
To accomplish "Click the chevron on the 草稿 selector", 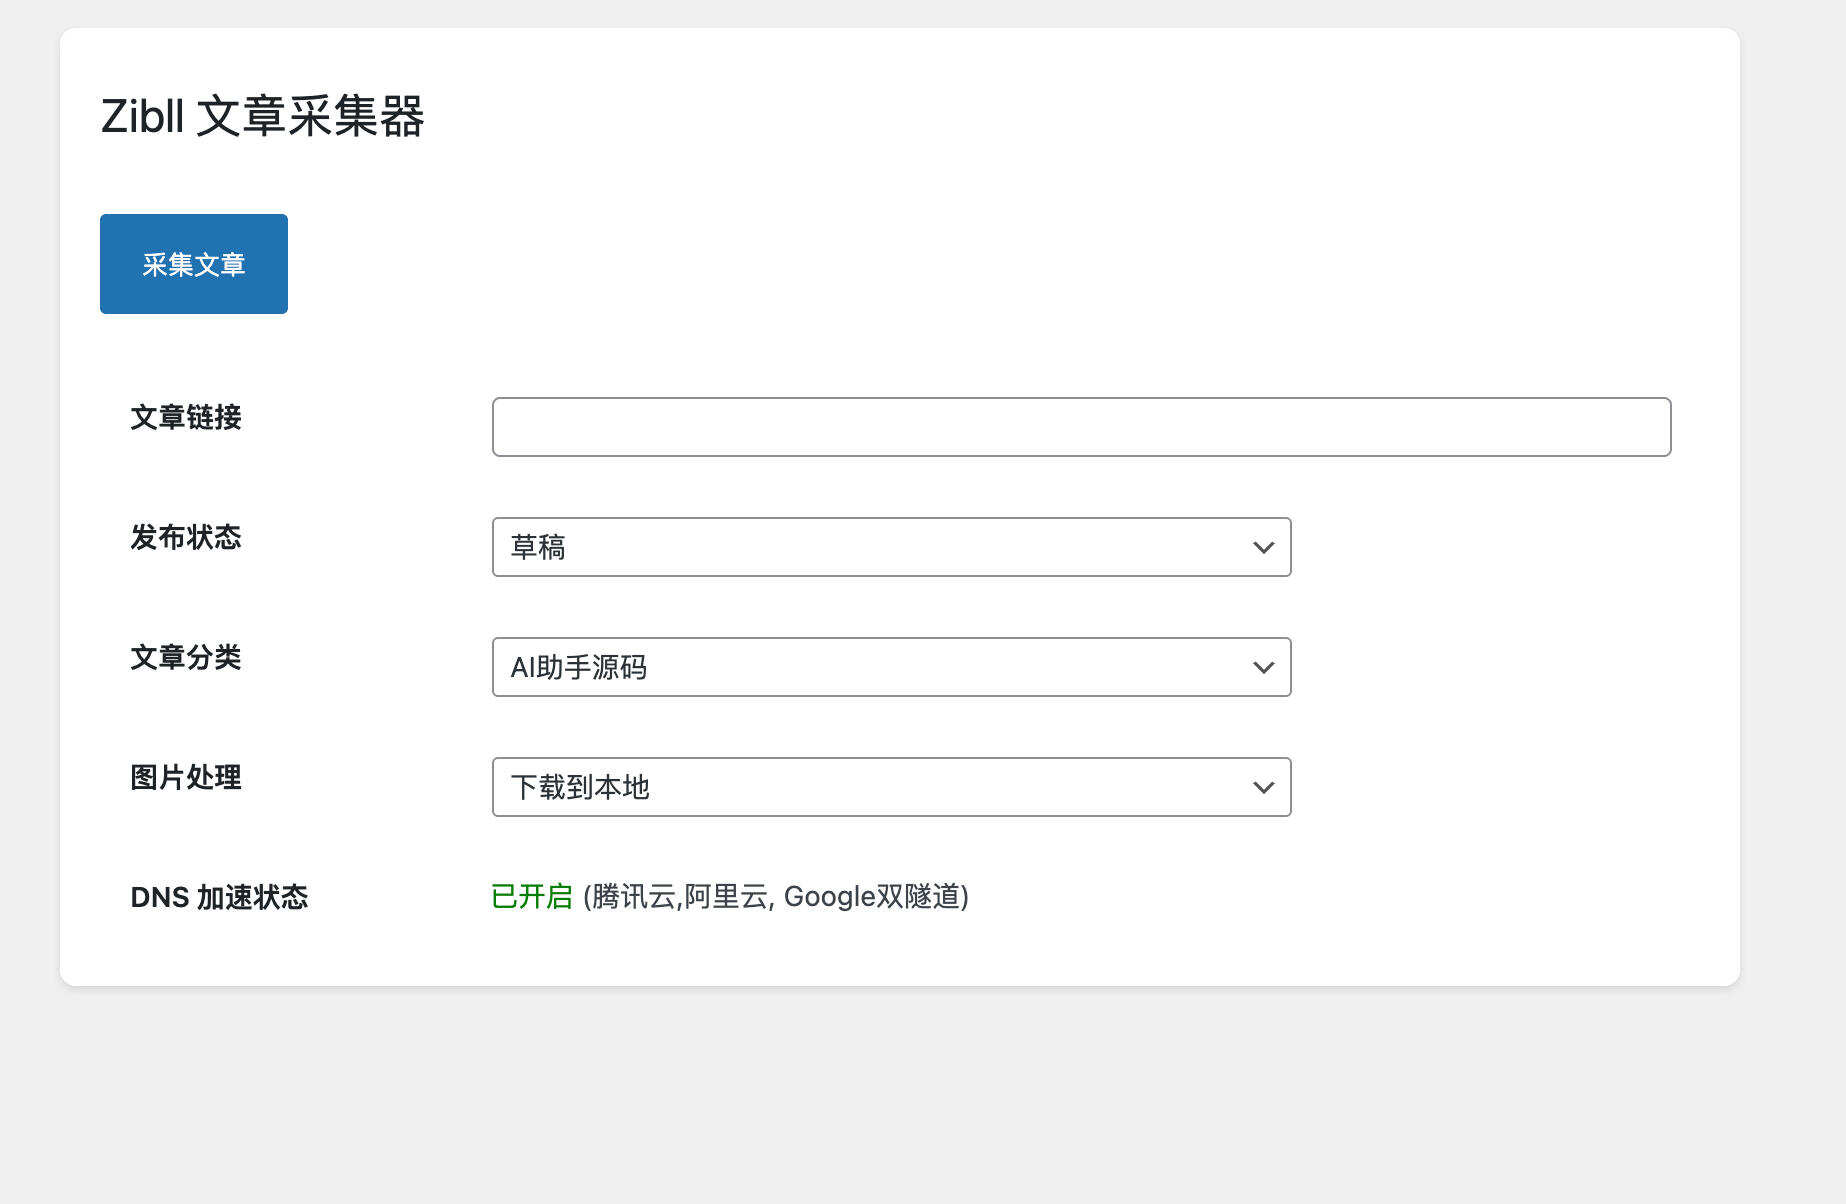I will click(1263, 547).
